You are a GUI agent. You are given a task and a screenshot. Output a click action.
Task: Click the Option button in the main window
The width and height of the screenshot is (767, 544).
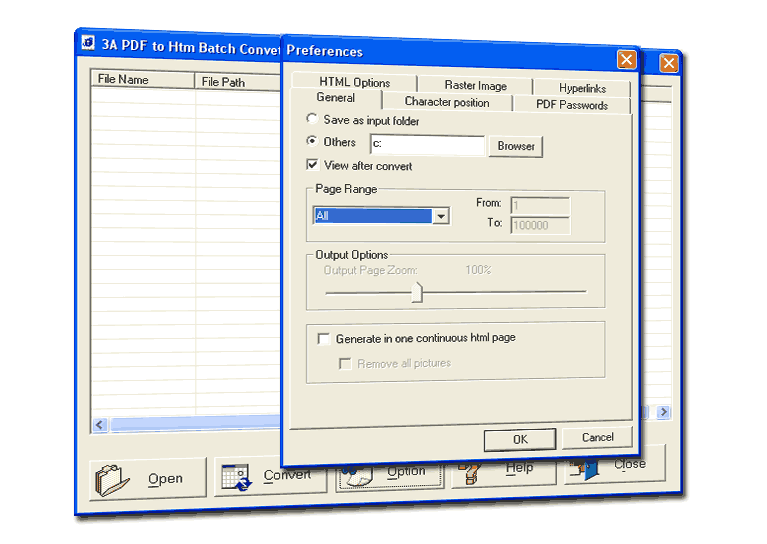390,474
